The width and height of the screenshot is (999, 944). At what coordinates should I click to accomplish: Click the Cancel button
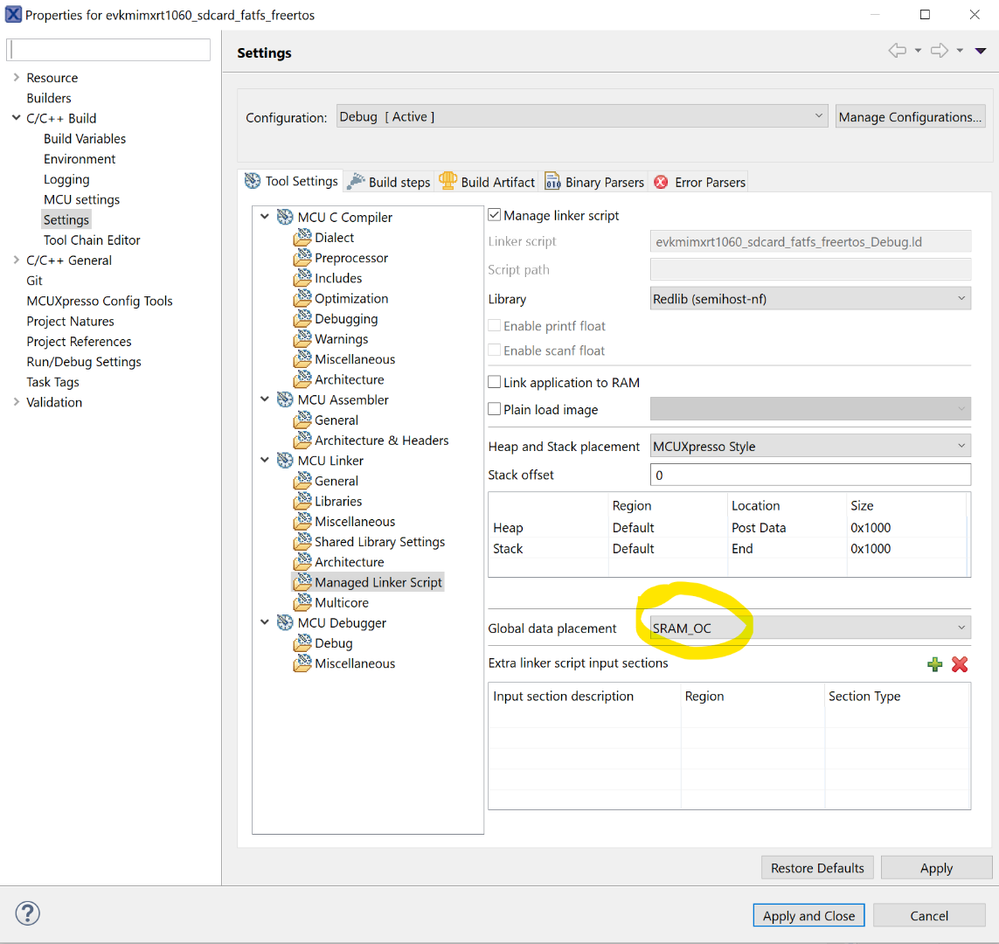pyautogui.click(x=929, y=915)
